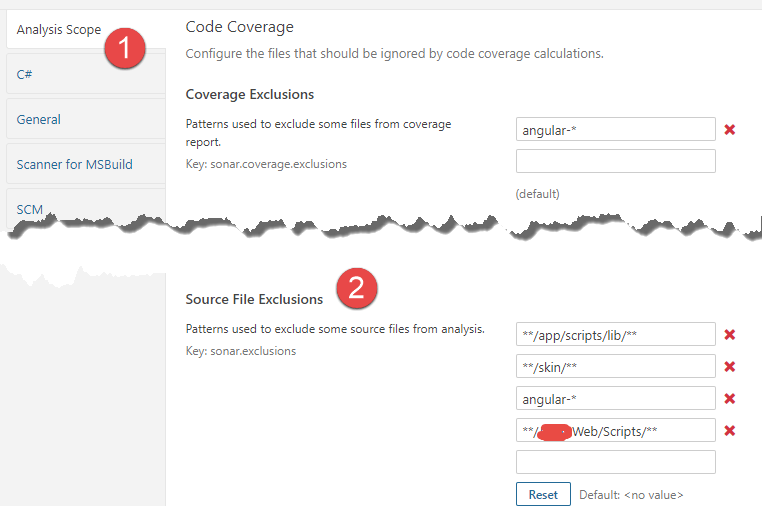
Task: Edit angular-* field under Source File Exclusions
Action: pyautogui.click(x=616, y=399)
